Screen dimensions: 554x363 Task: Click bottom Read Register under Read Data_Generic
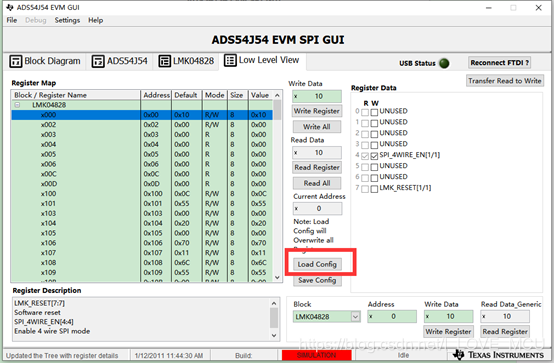pos(505,332)
